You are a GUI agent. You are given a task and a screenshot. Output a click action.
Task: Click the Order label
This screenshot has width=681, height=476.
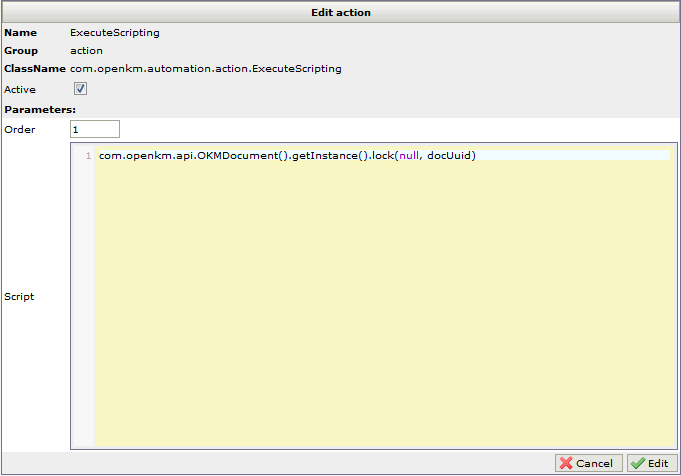pos(20,129)
